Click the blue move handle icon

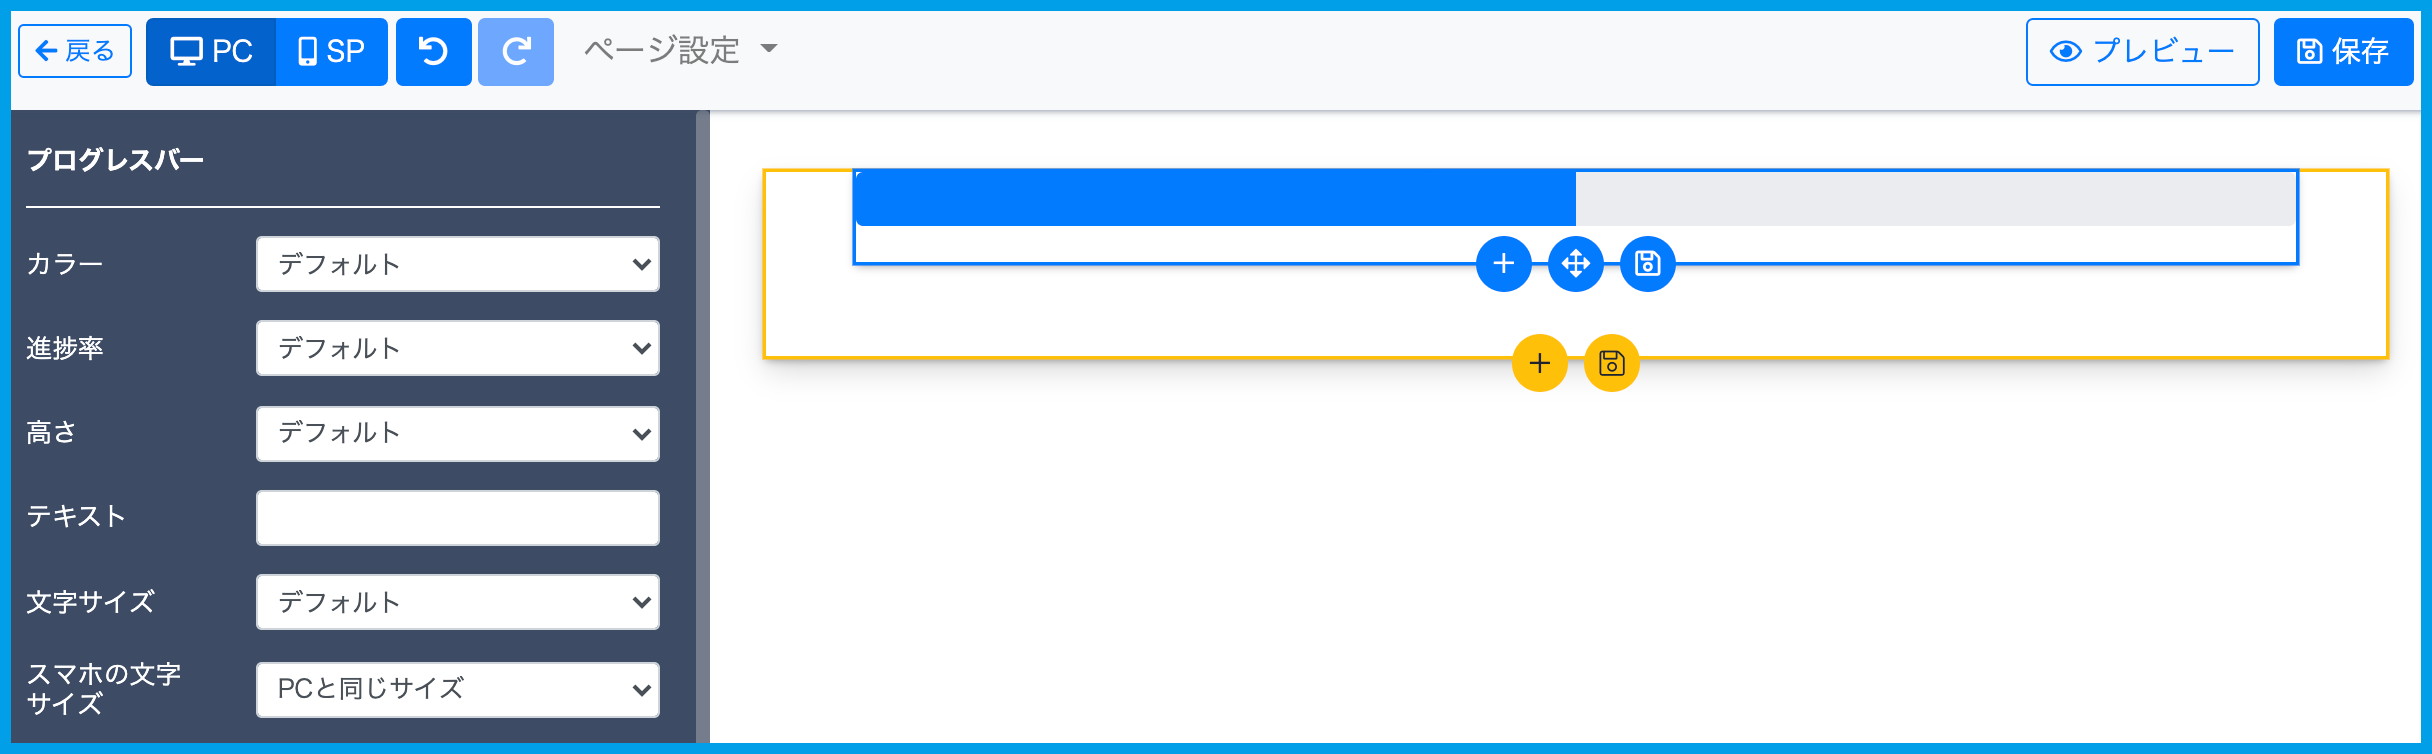click(x=1575, y=264)
